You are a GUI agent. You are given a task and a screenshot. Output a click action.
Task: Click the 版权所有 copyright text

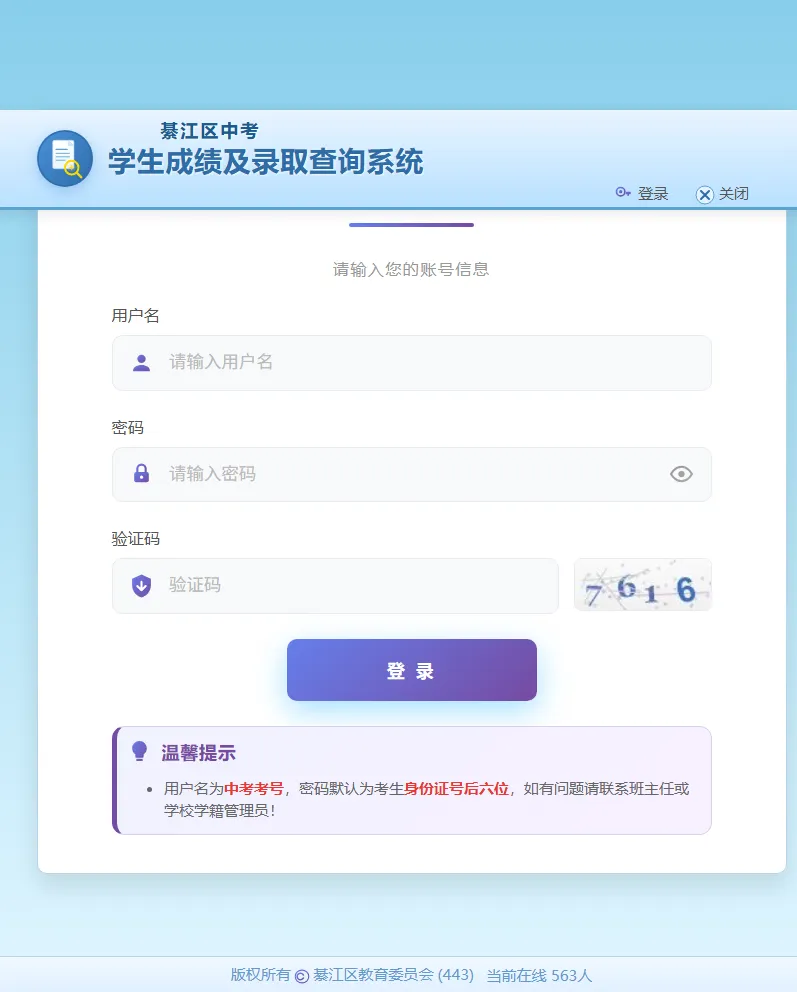pyautogui.click(x=260, y=975)
